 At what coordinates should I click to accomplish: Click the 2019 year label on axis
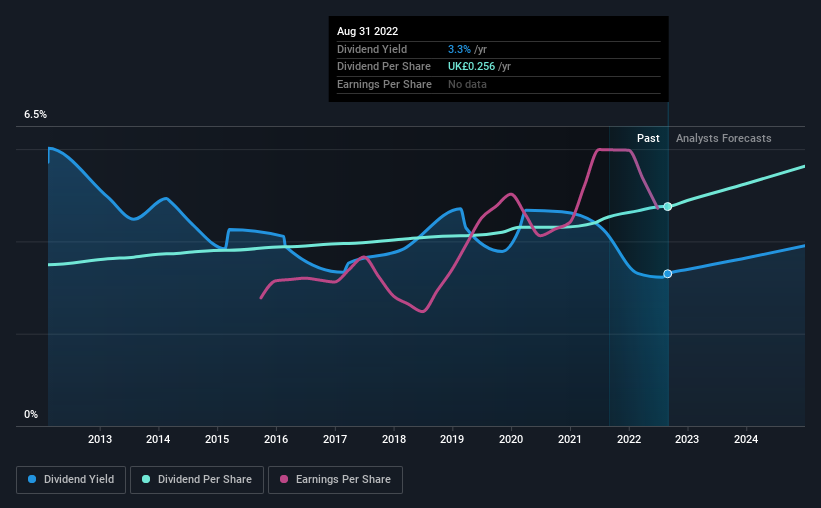[452, 439]
